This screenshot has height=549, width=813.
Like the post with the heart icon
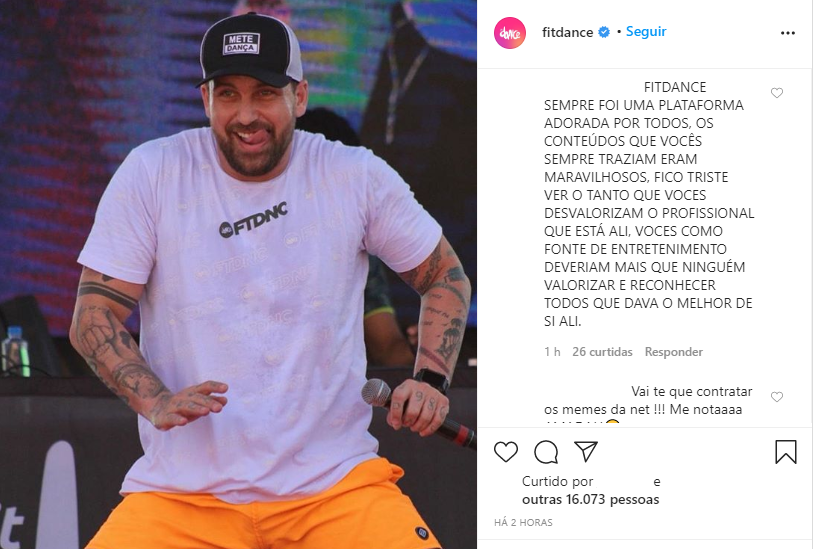[506, 452]
